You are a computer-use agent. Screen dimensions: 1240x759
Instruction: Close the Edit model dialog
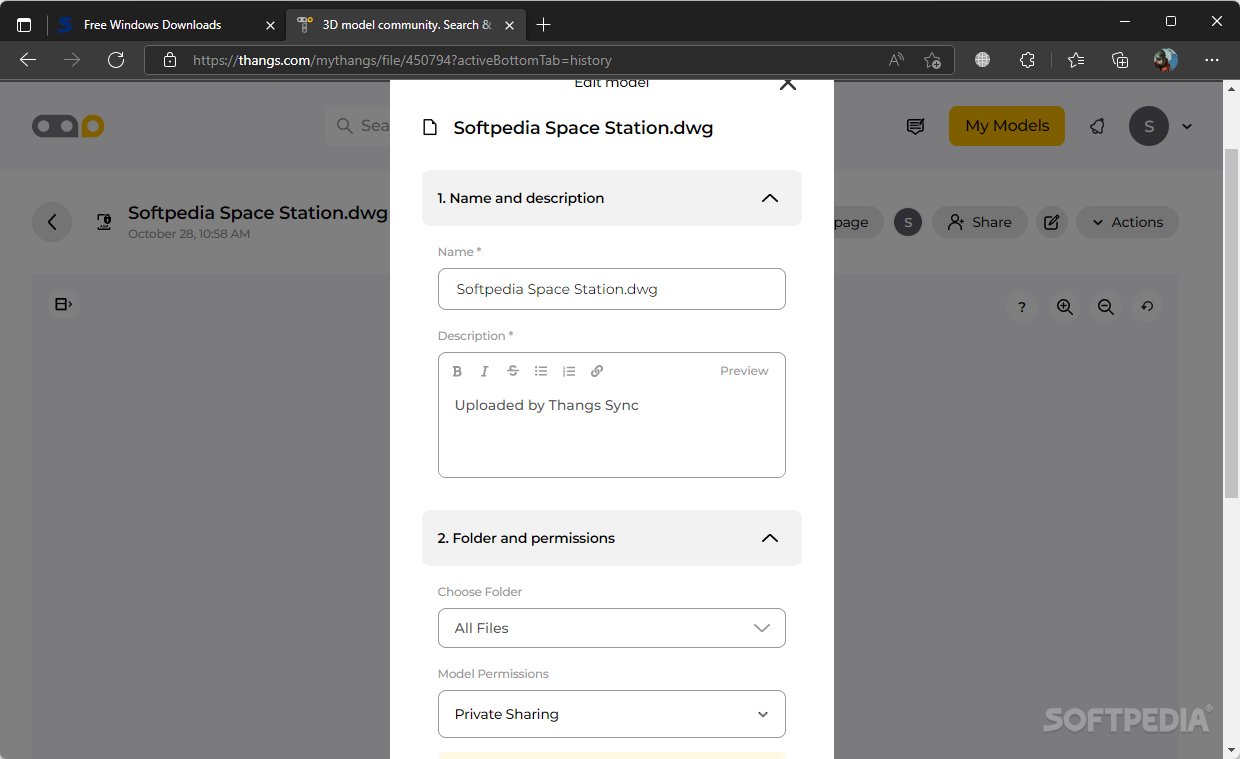tap(788, 84)
